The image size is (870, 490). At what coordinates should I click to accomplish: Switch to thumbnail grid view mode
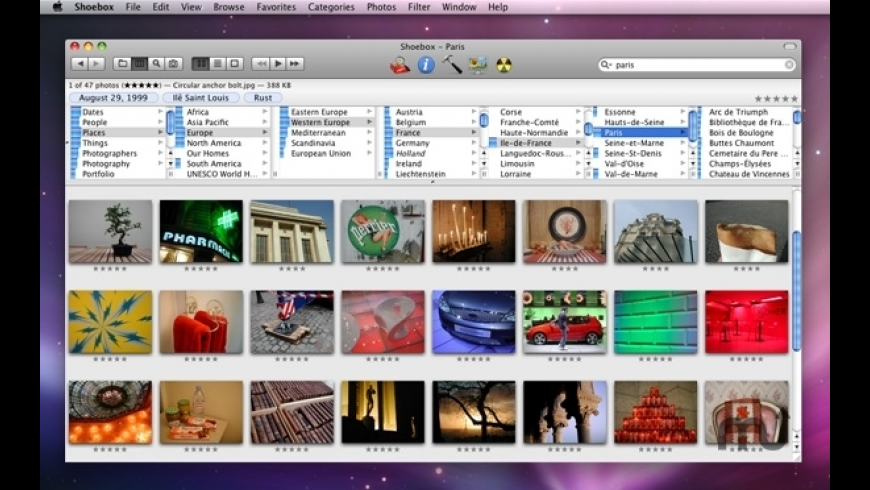click(200, 64)
